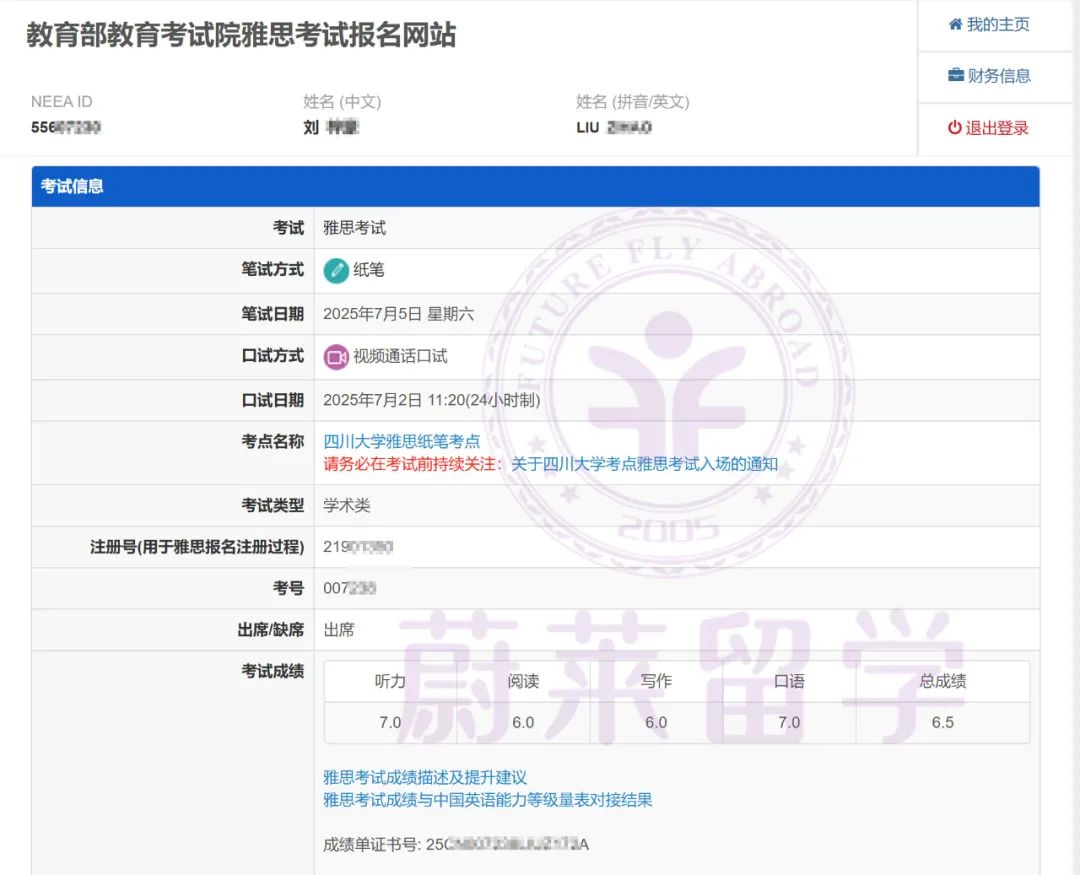Click the 阅读 score 6.0 cell
Screen dimensions: 1080x875
click(523, 723)
